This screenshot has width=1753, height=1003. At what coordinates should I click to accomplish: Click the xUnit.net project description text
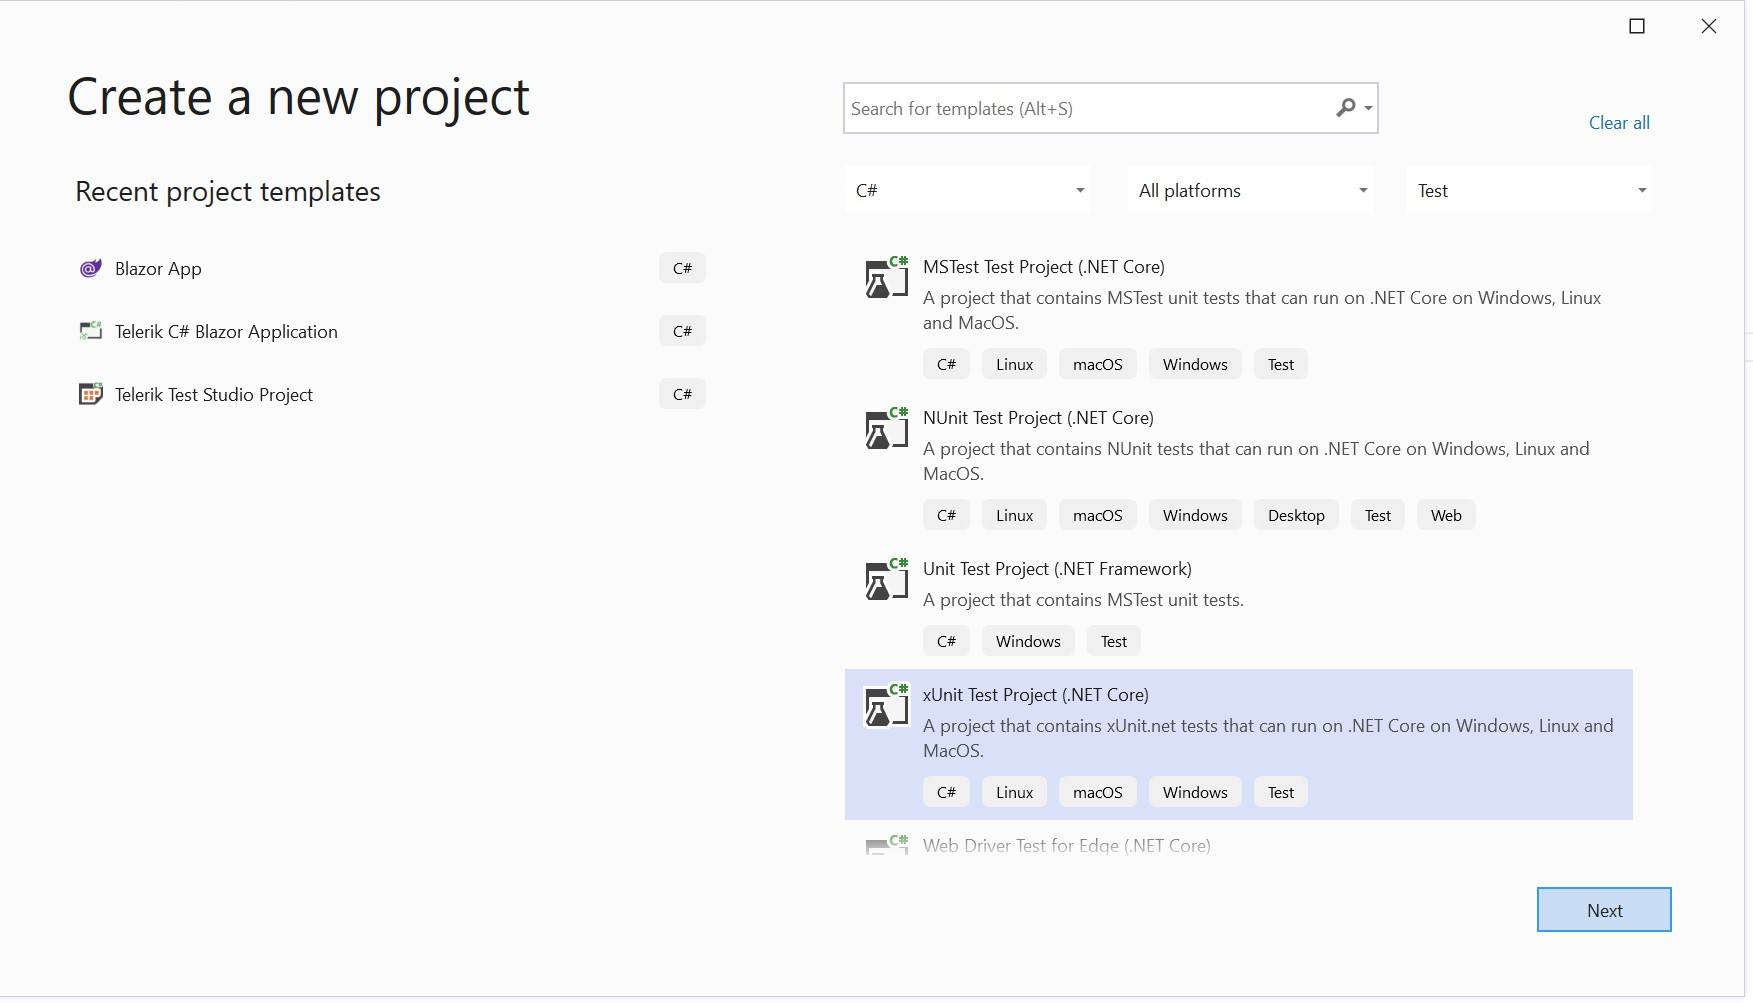point(1268,738)
